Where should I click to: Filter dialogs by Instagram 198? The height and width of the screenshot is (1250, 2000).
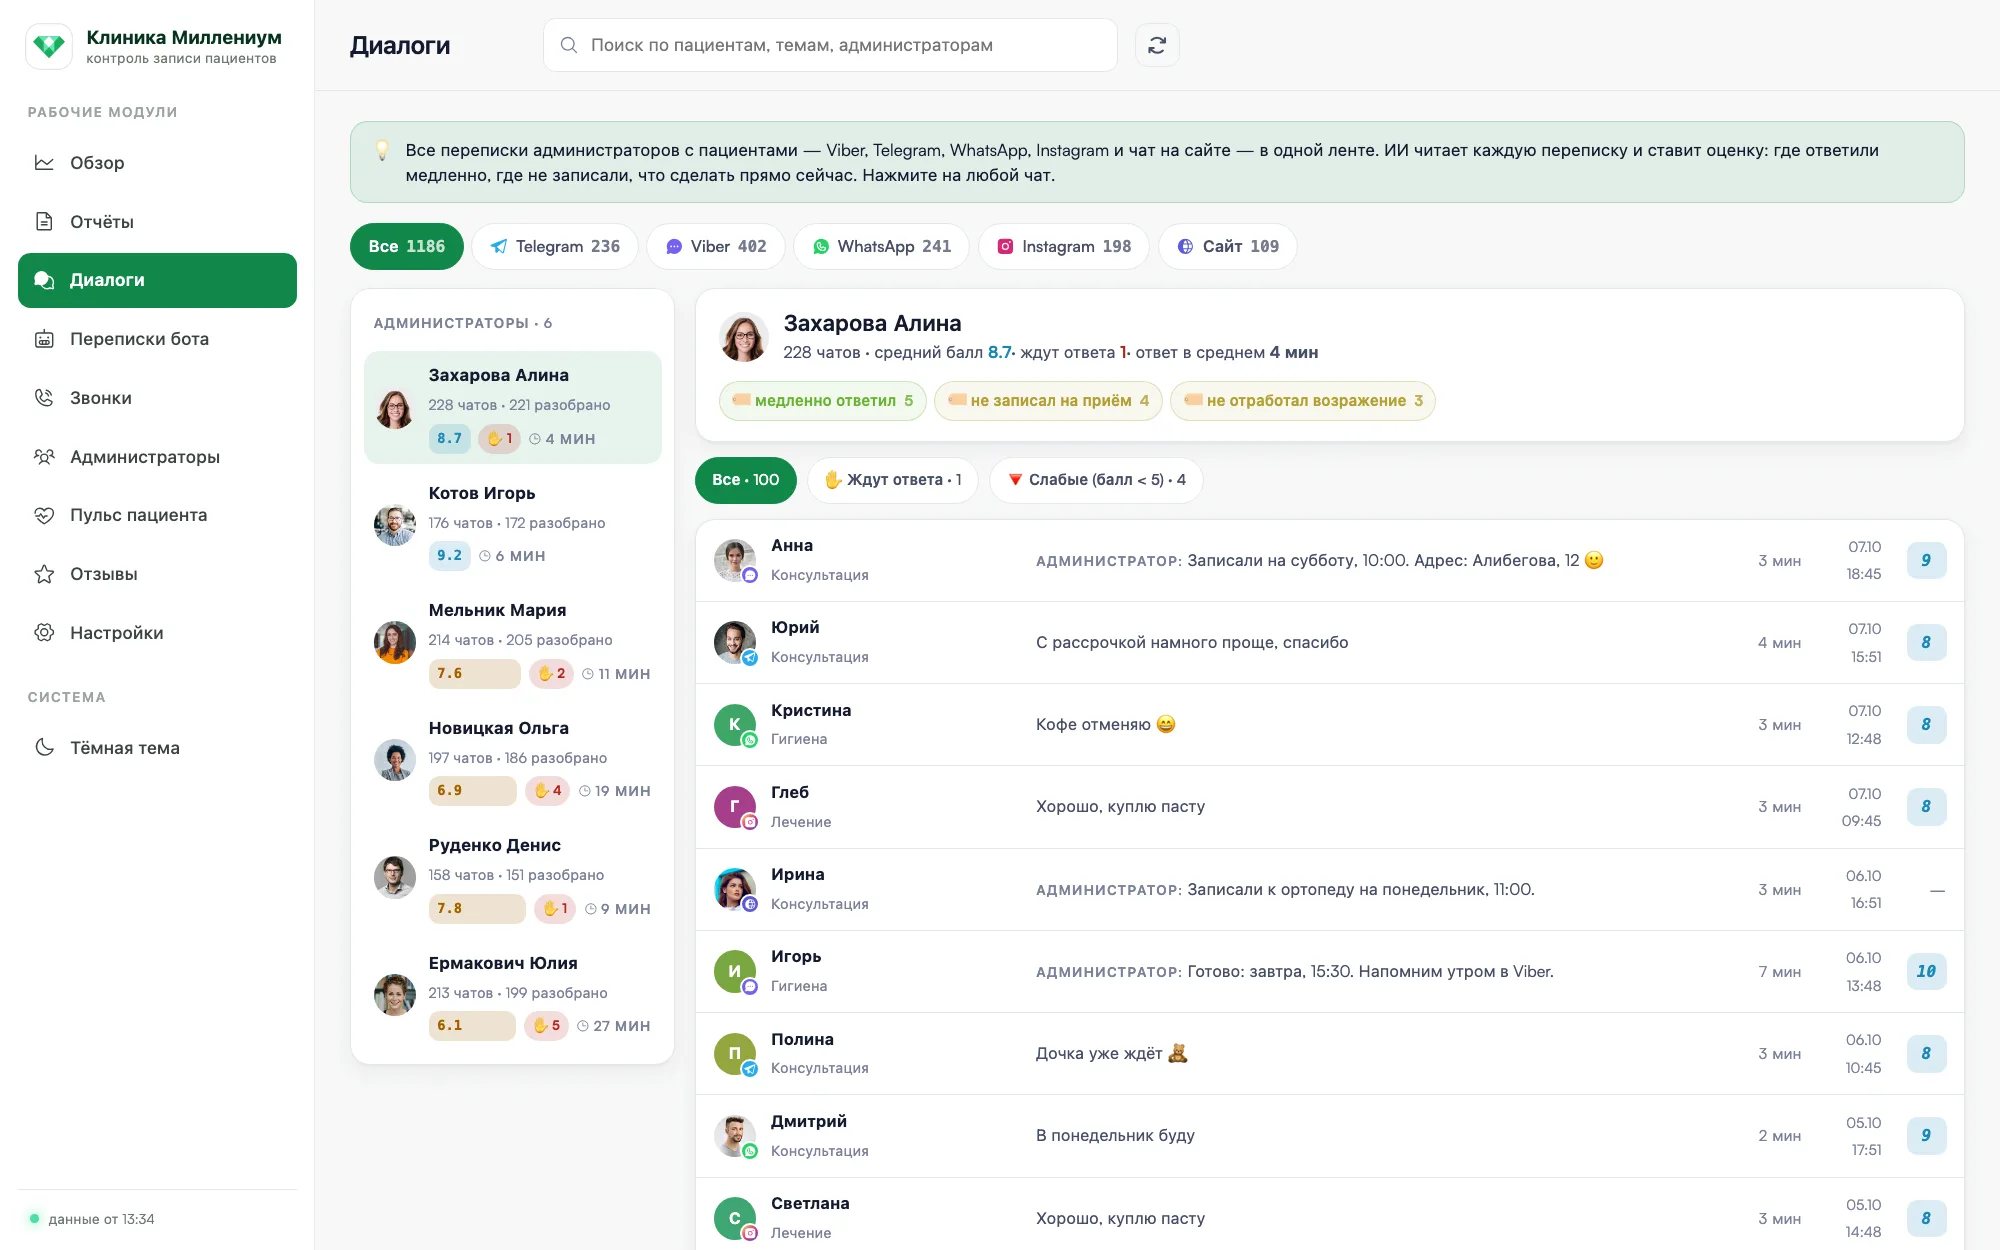pos(1064,246)
